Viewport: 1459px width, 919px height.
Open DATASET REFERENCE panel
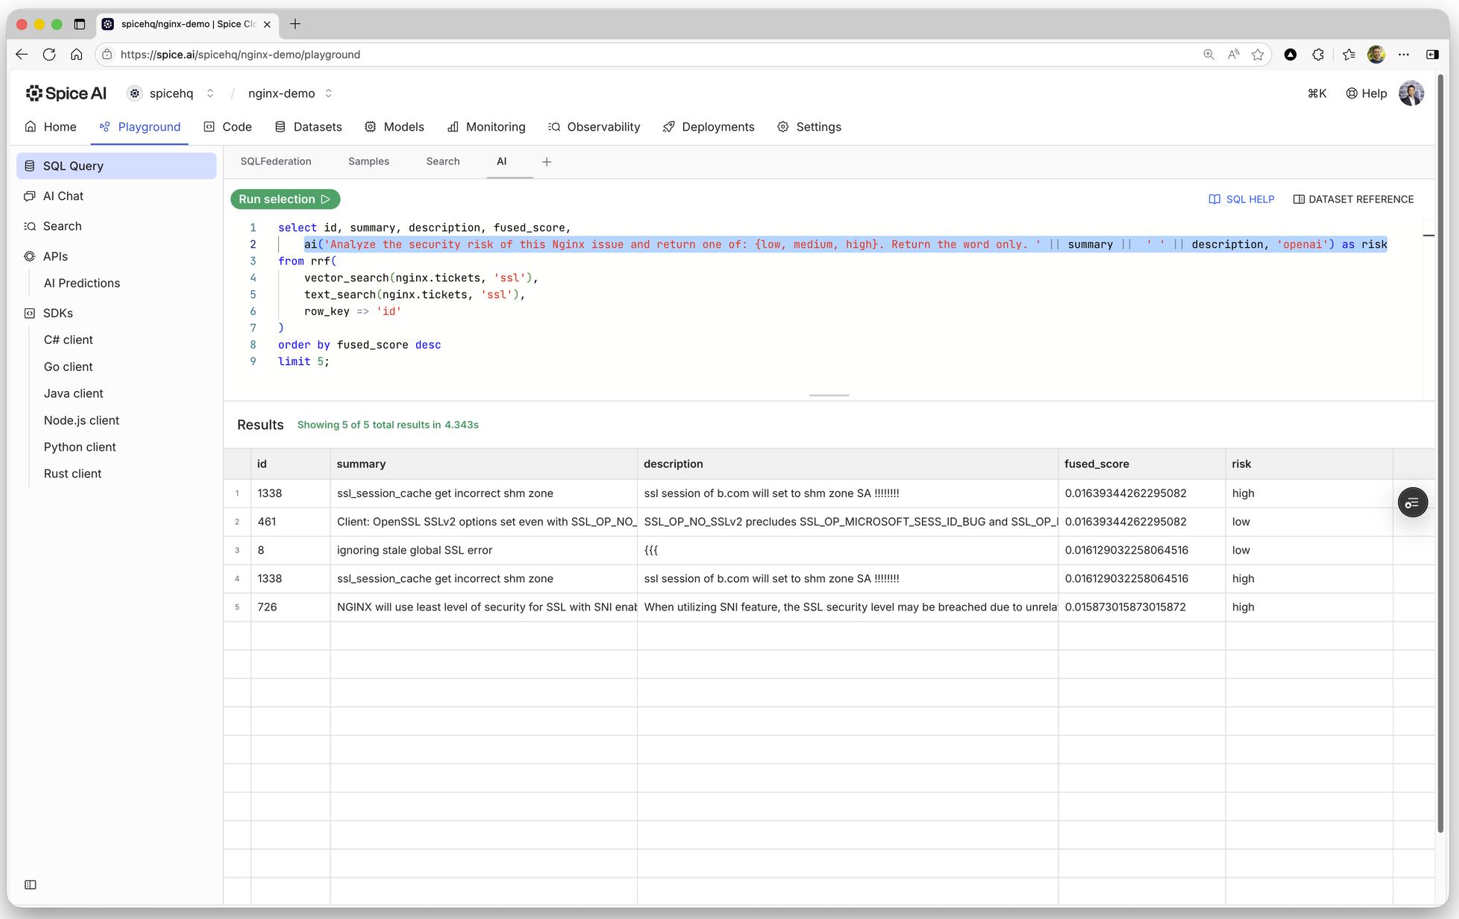tap(1353, 199)
